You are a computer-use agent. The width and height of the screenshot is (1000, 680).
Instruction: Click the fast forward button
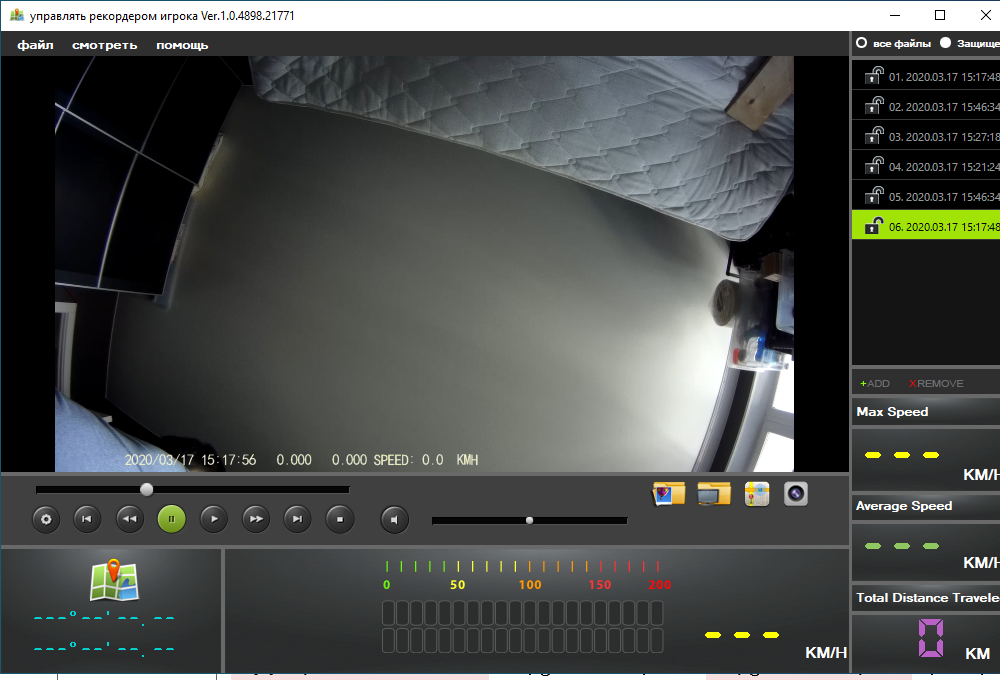click(x=256, y=519)
